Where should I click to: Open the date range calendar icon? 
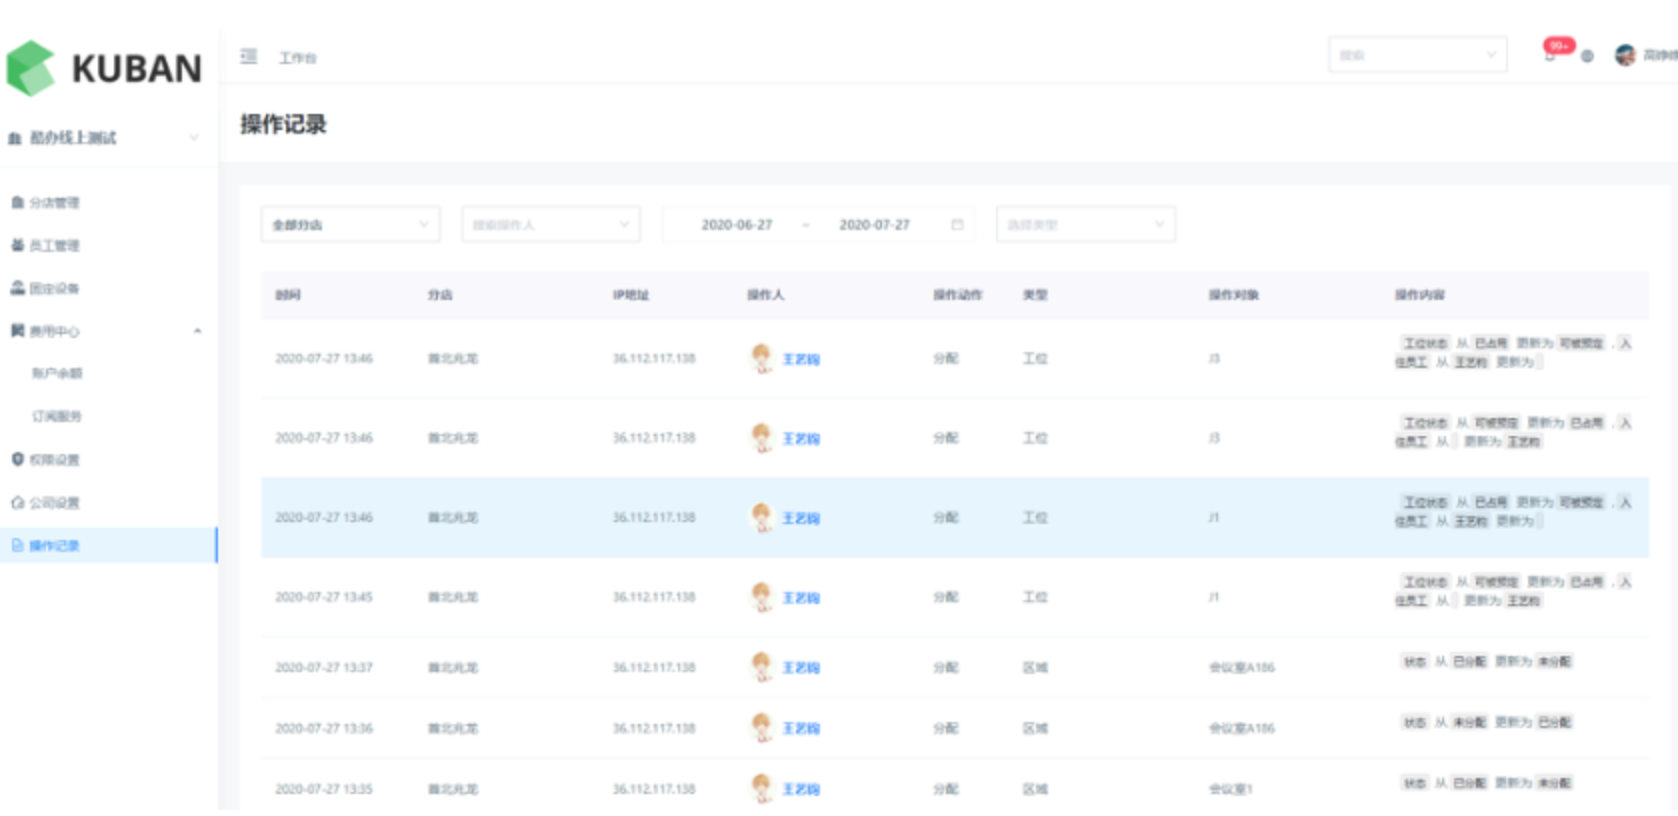click(957, 225)
